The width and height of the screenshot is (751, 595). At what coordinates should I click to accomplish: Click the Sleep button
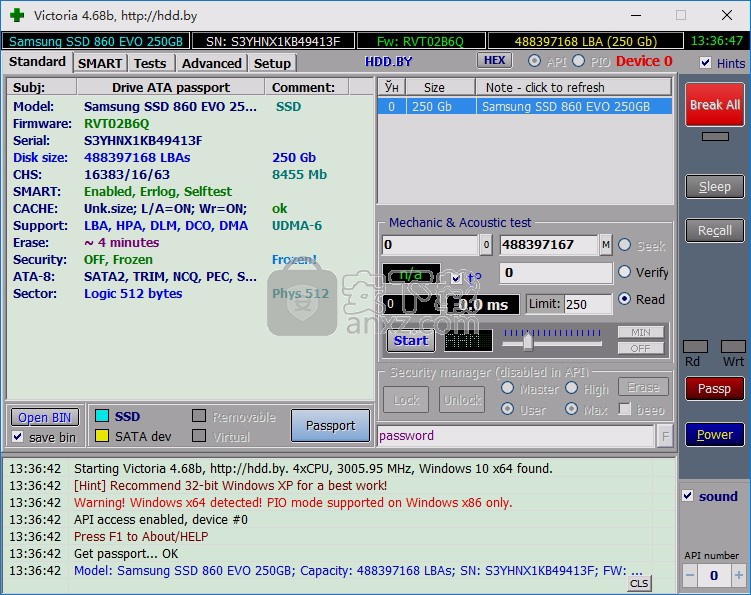pyautogui.click(x=715, y=186)
